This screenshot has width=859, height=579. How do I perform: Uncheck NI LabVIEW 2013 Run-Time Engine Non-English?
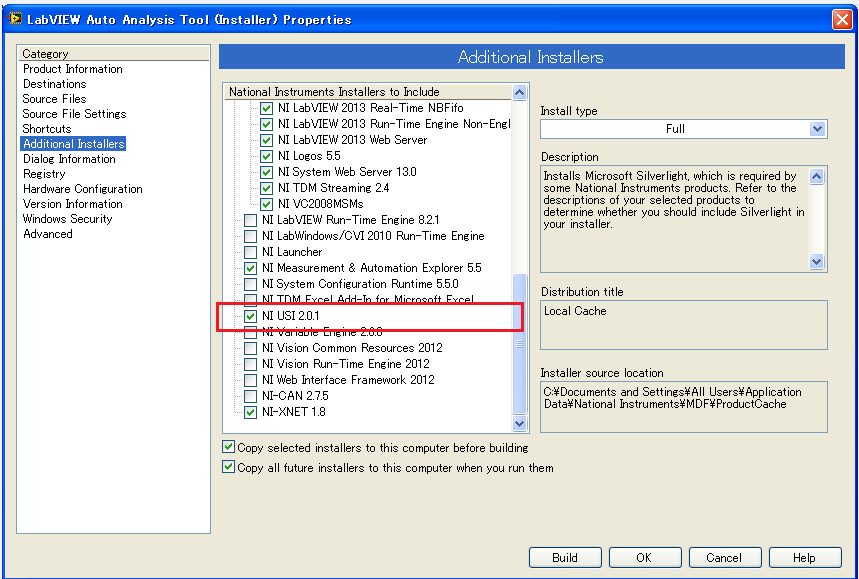click(266, 124)
